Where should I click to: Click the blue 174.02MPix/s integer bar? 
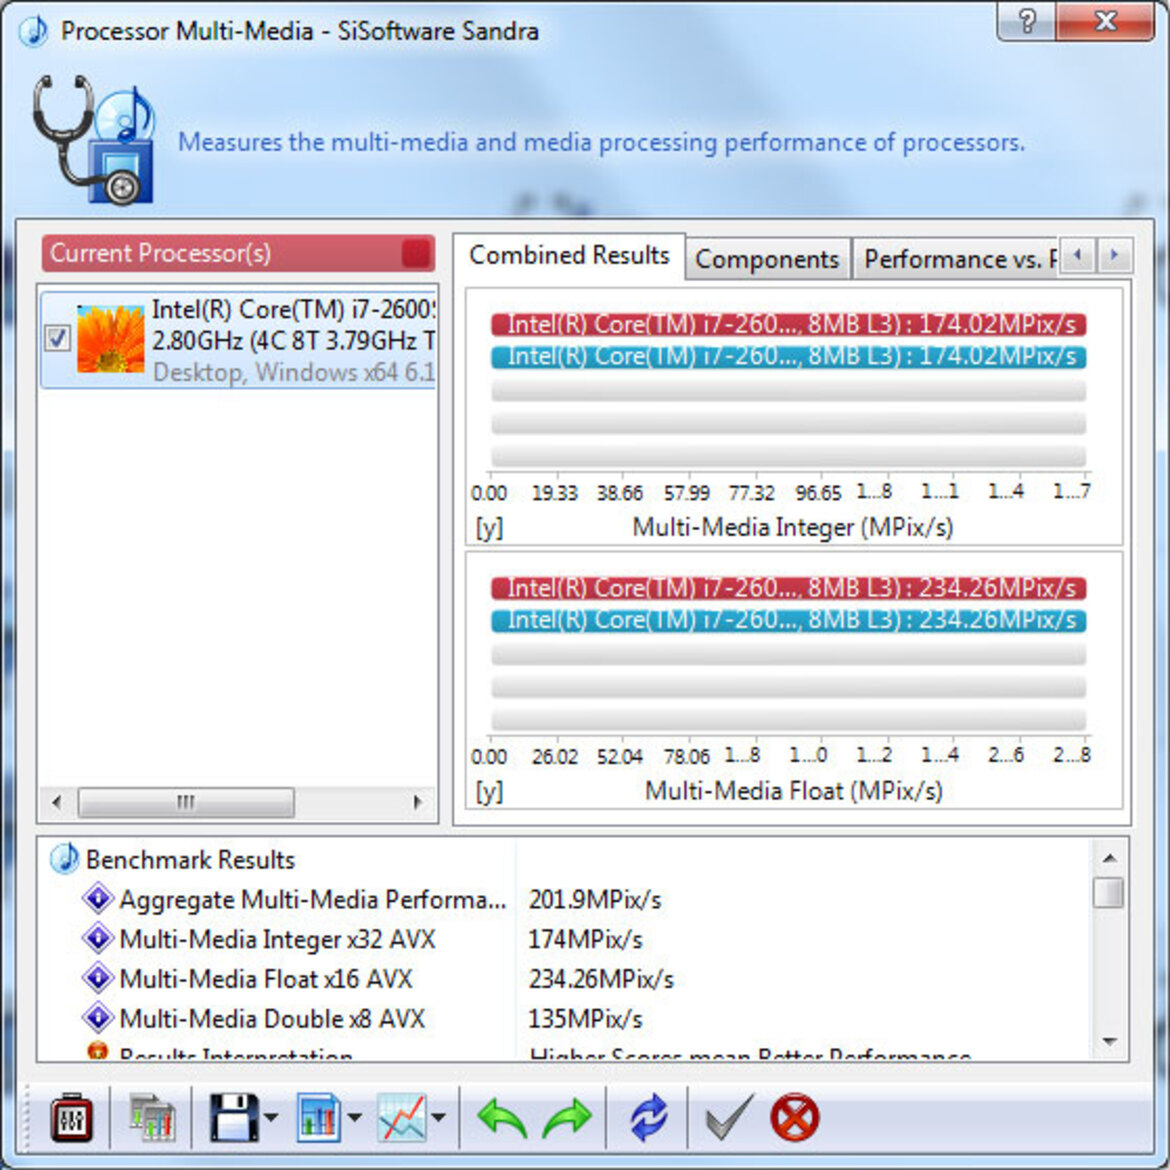(x=788, y=357)
